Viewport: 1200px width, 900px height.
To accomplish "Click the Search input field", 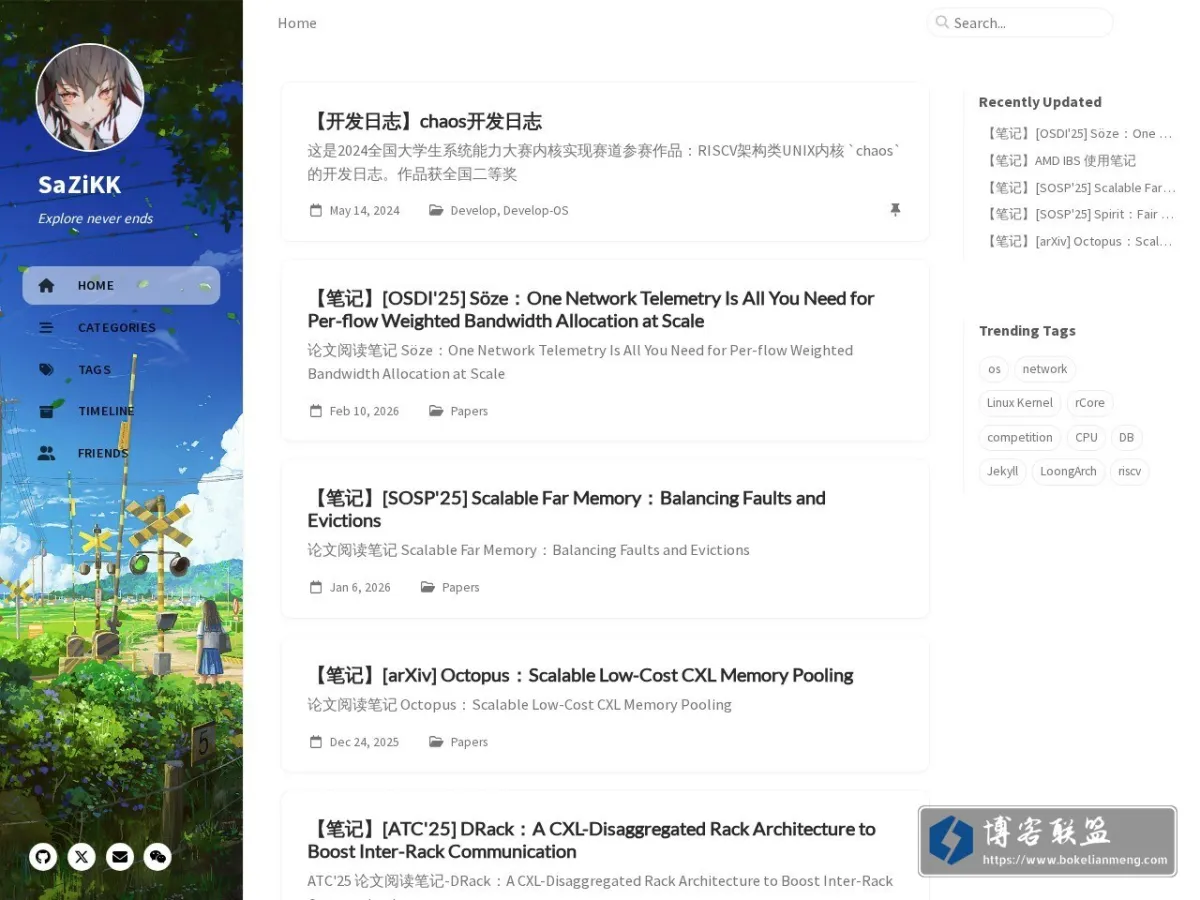I will click(1021, 22).
